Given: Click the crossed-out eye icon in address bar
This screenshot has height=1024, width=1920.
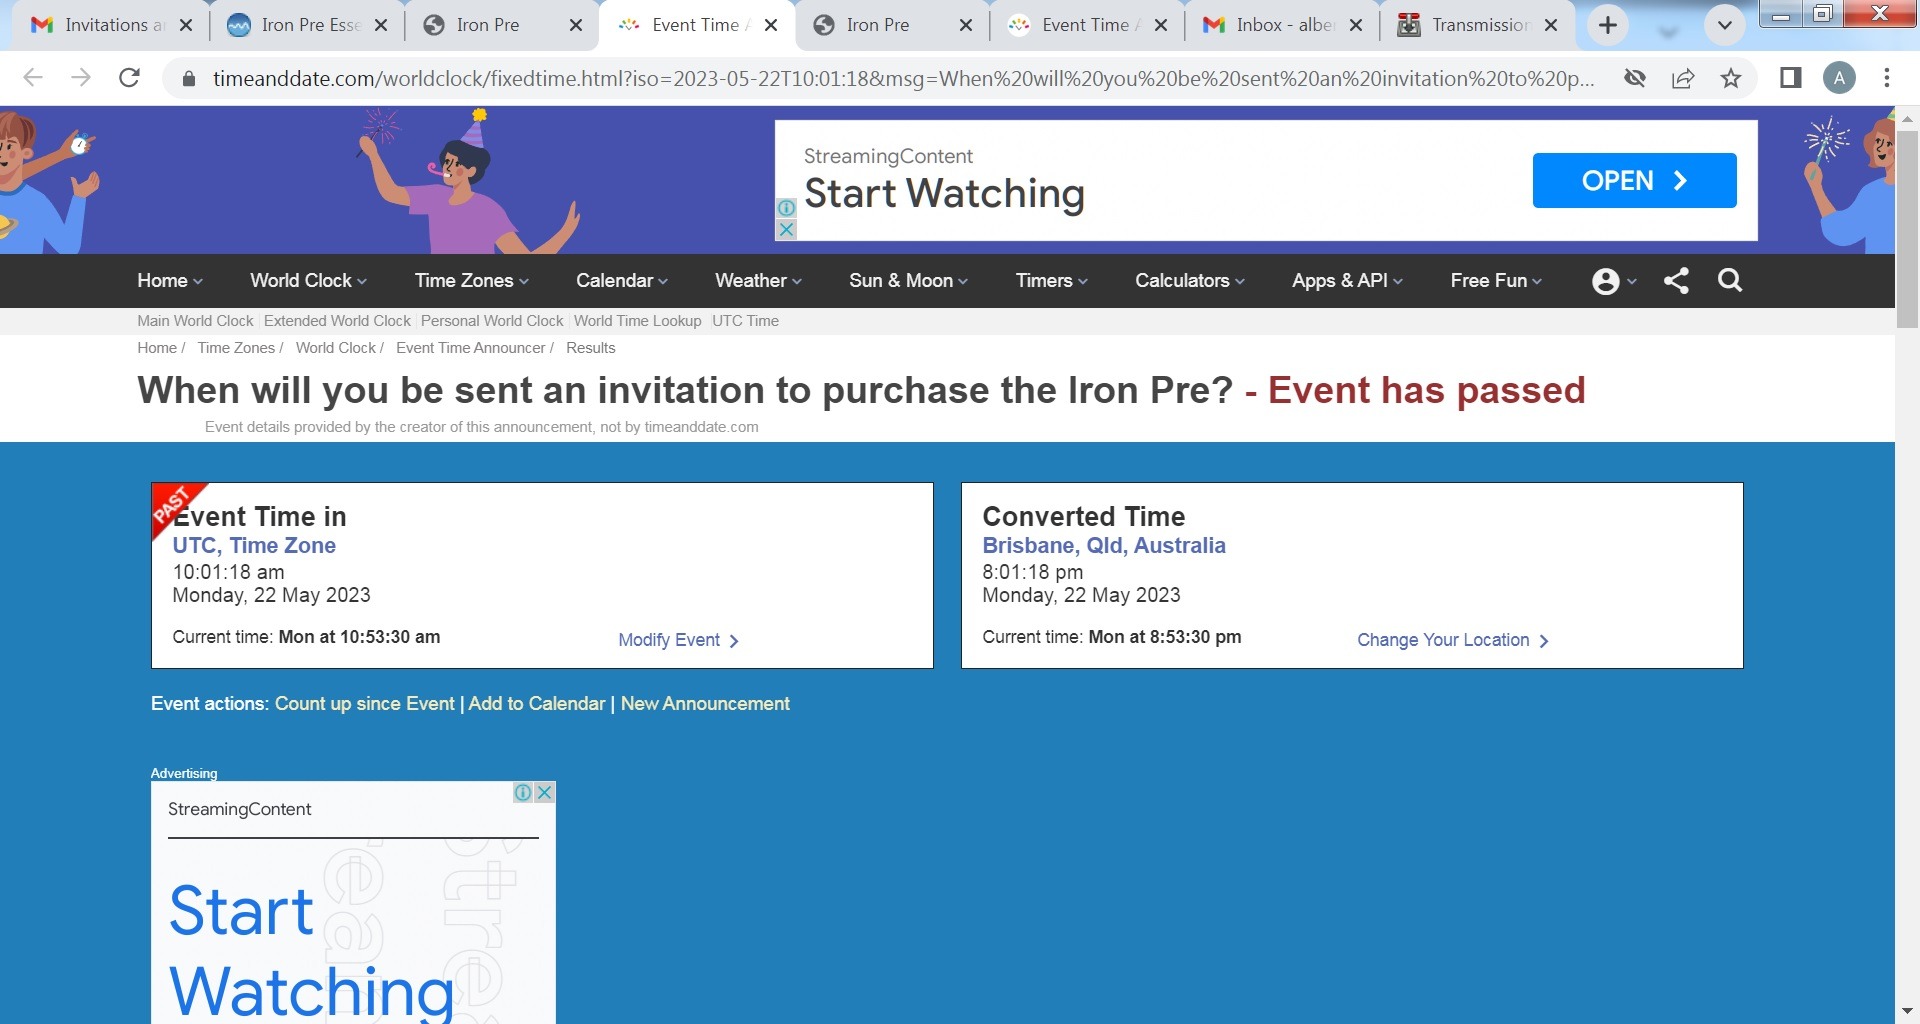Looking at the screenshot, I should coord(1635,78).
